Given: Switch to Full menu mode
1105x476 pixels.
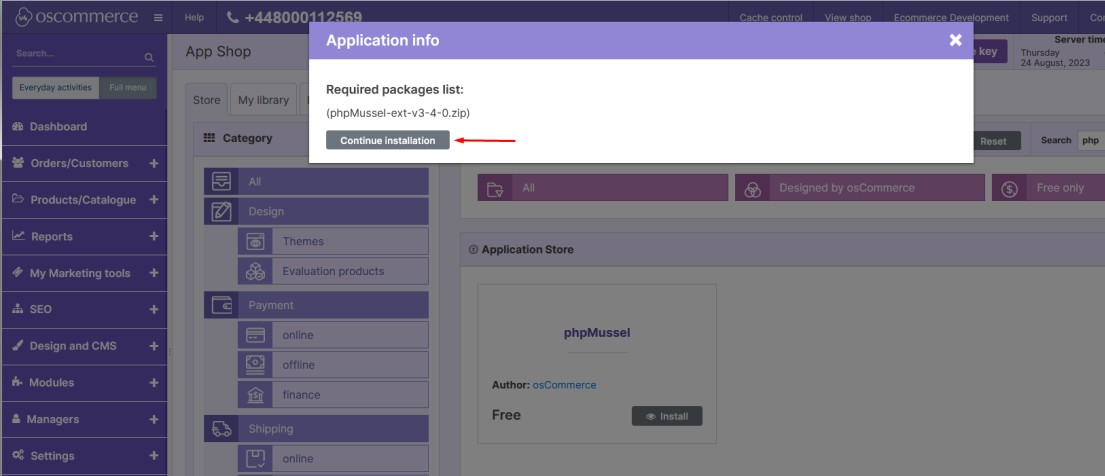Looking at the screenshot, I should pos(128,88).
